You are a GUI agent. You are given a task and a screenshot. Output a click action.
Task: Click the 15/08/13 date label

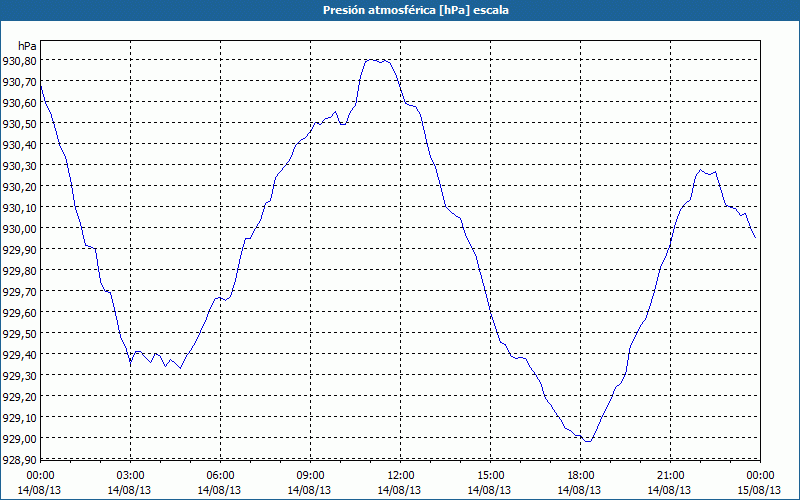759,490
